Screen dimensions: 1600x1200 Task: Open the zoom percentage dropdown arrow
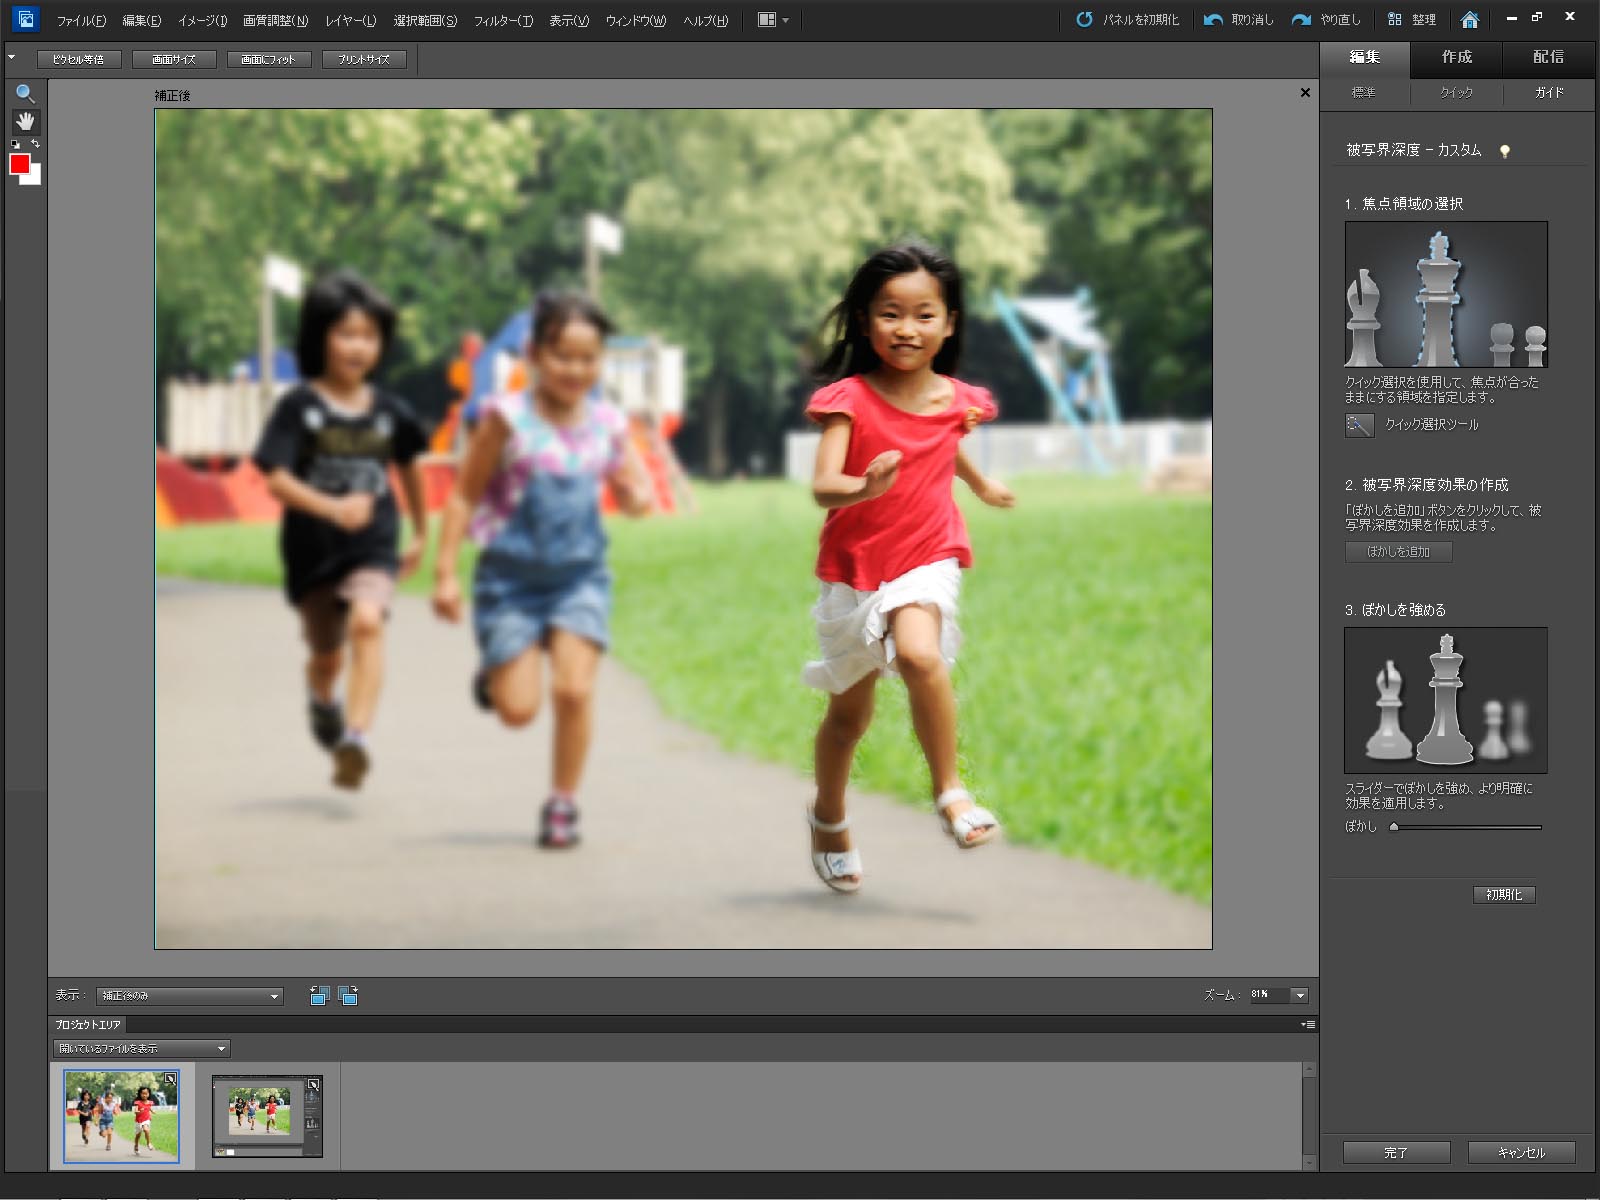click(x=1300, y=995)
